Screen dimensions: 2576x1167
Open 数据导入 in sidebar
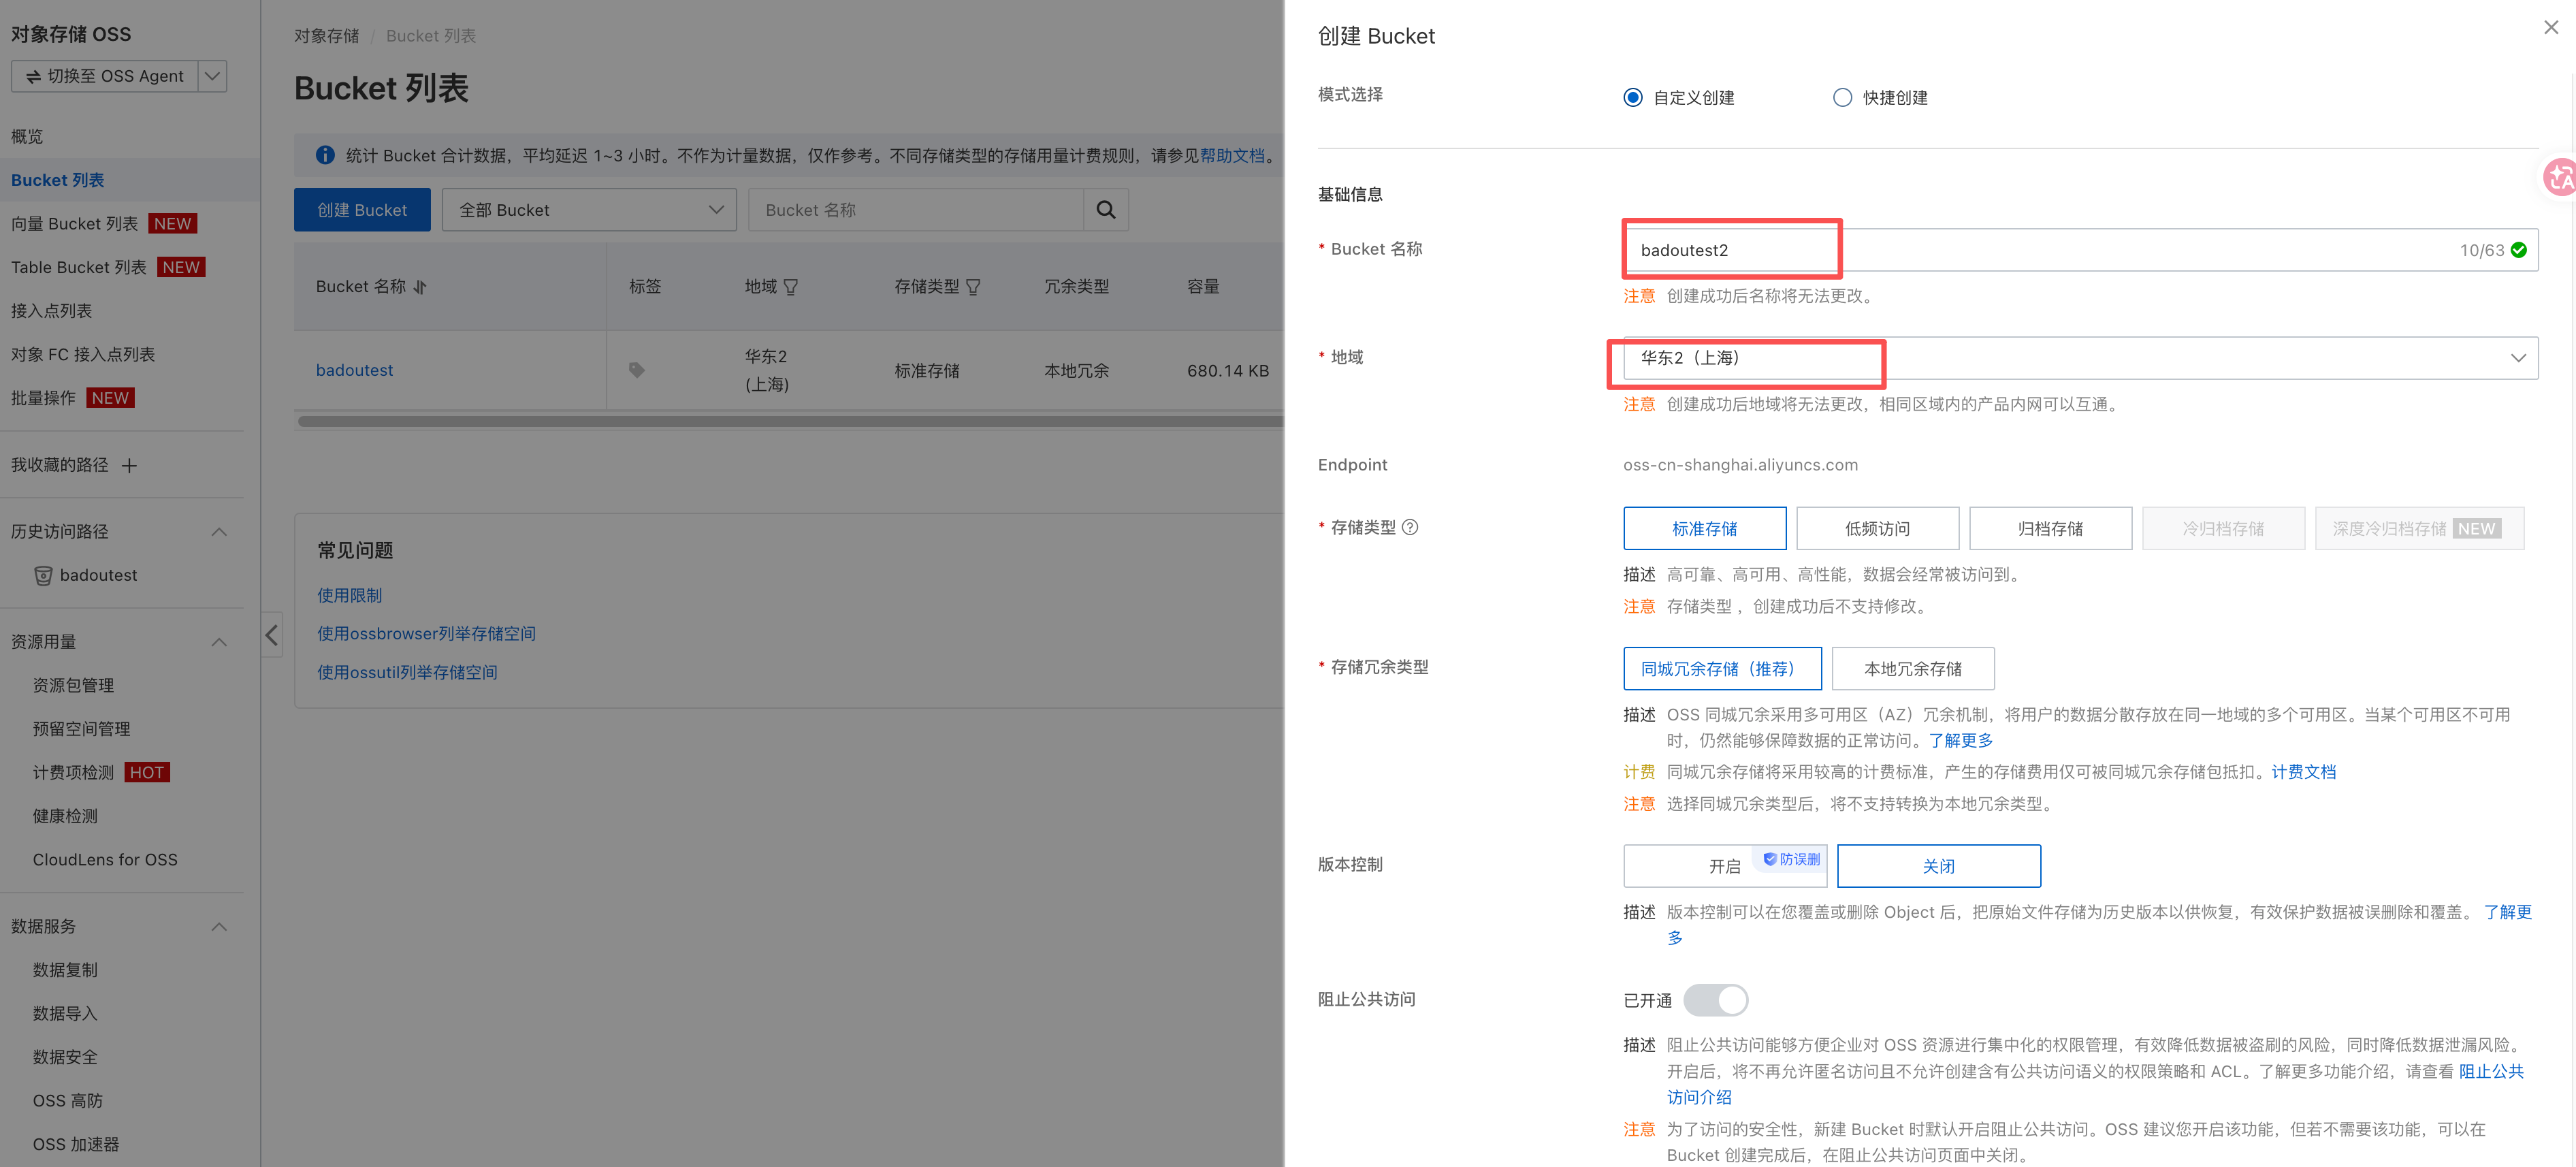[x=65, y=1013]
